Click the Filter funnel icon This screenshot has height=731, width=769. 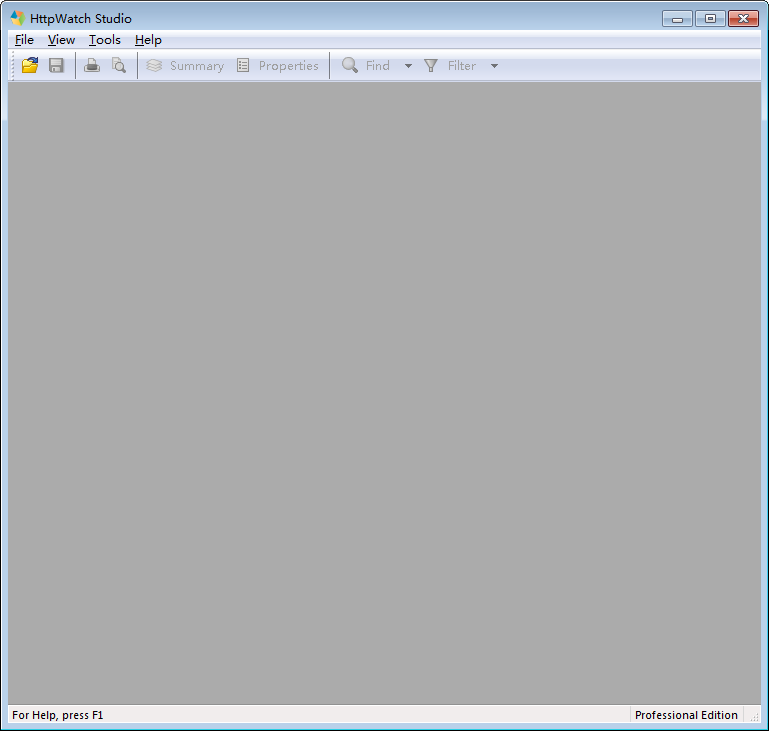(x=431, y=66)
